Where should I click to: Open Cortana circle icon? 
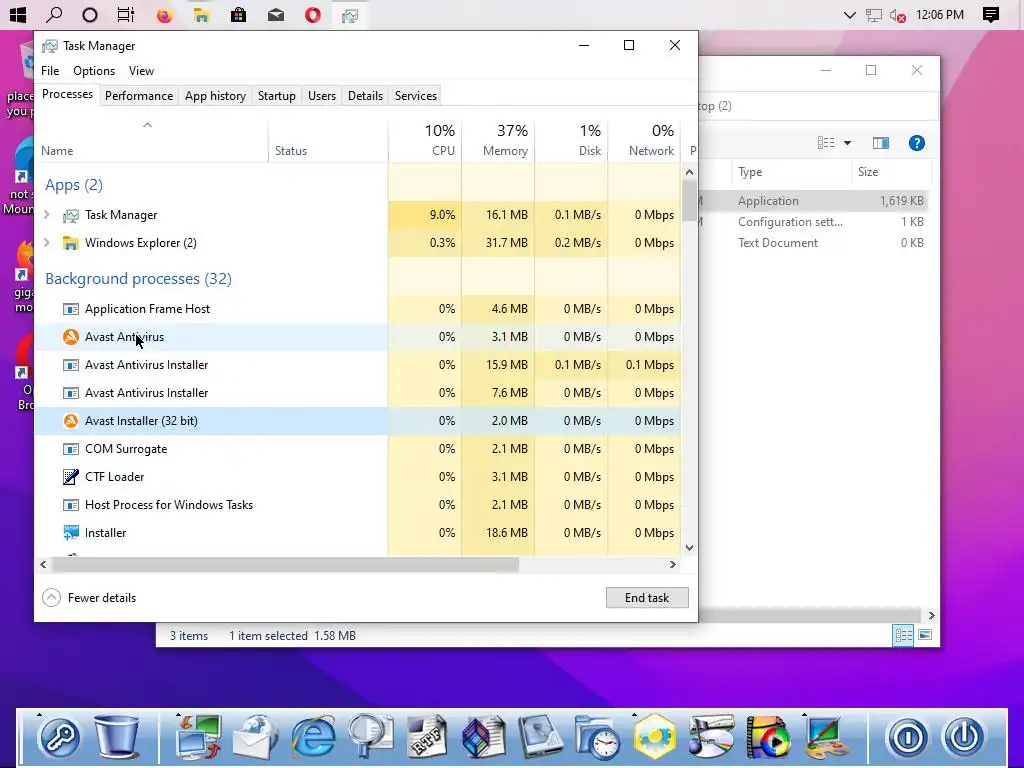(x=90, y=15)
